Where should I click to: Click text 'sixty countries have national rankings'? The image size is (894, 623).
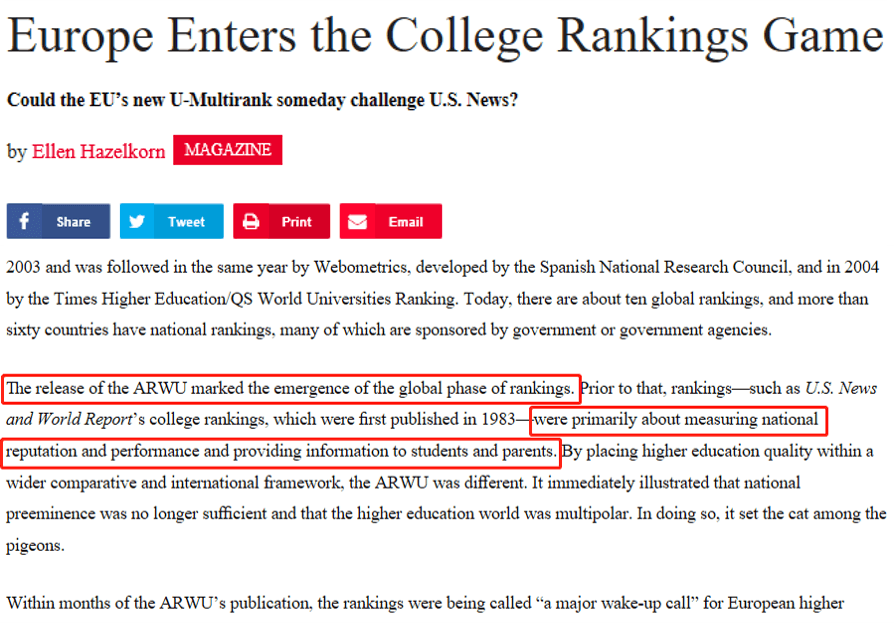pos(140,330)
